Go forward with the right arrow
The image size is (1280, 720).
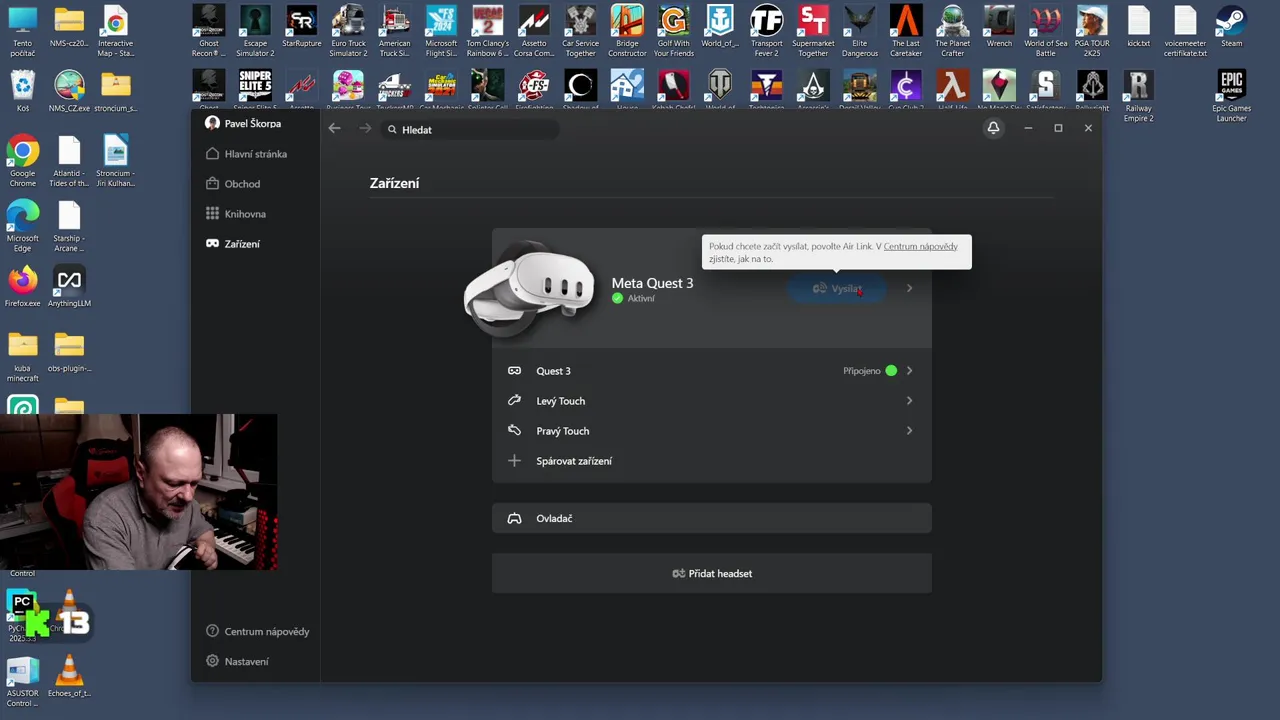pos(365,129)
